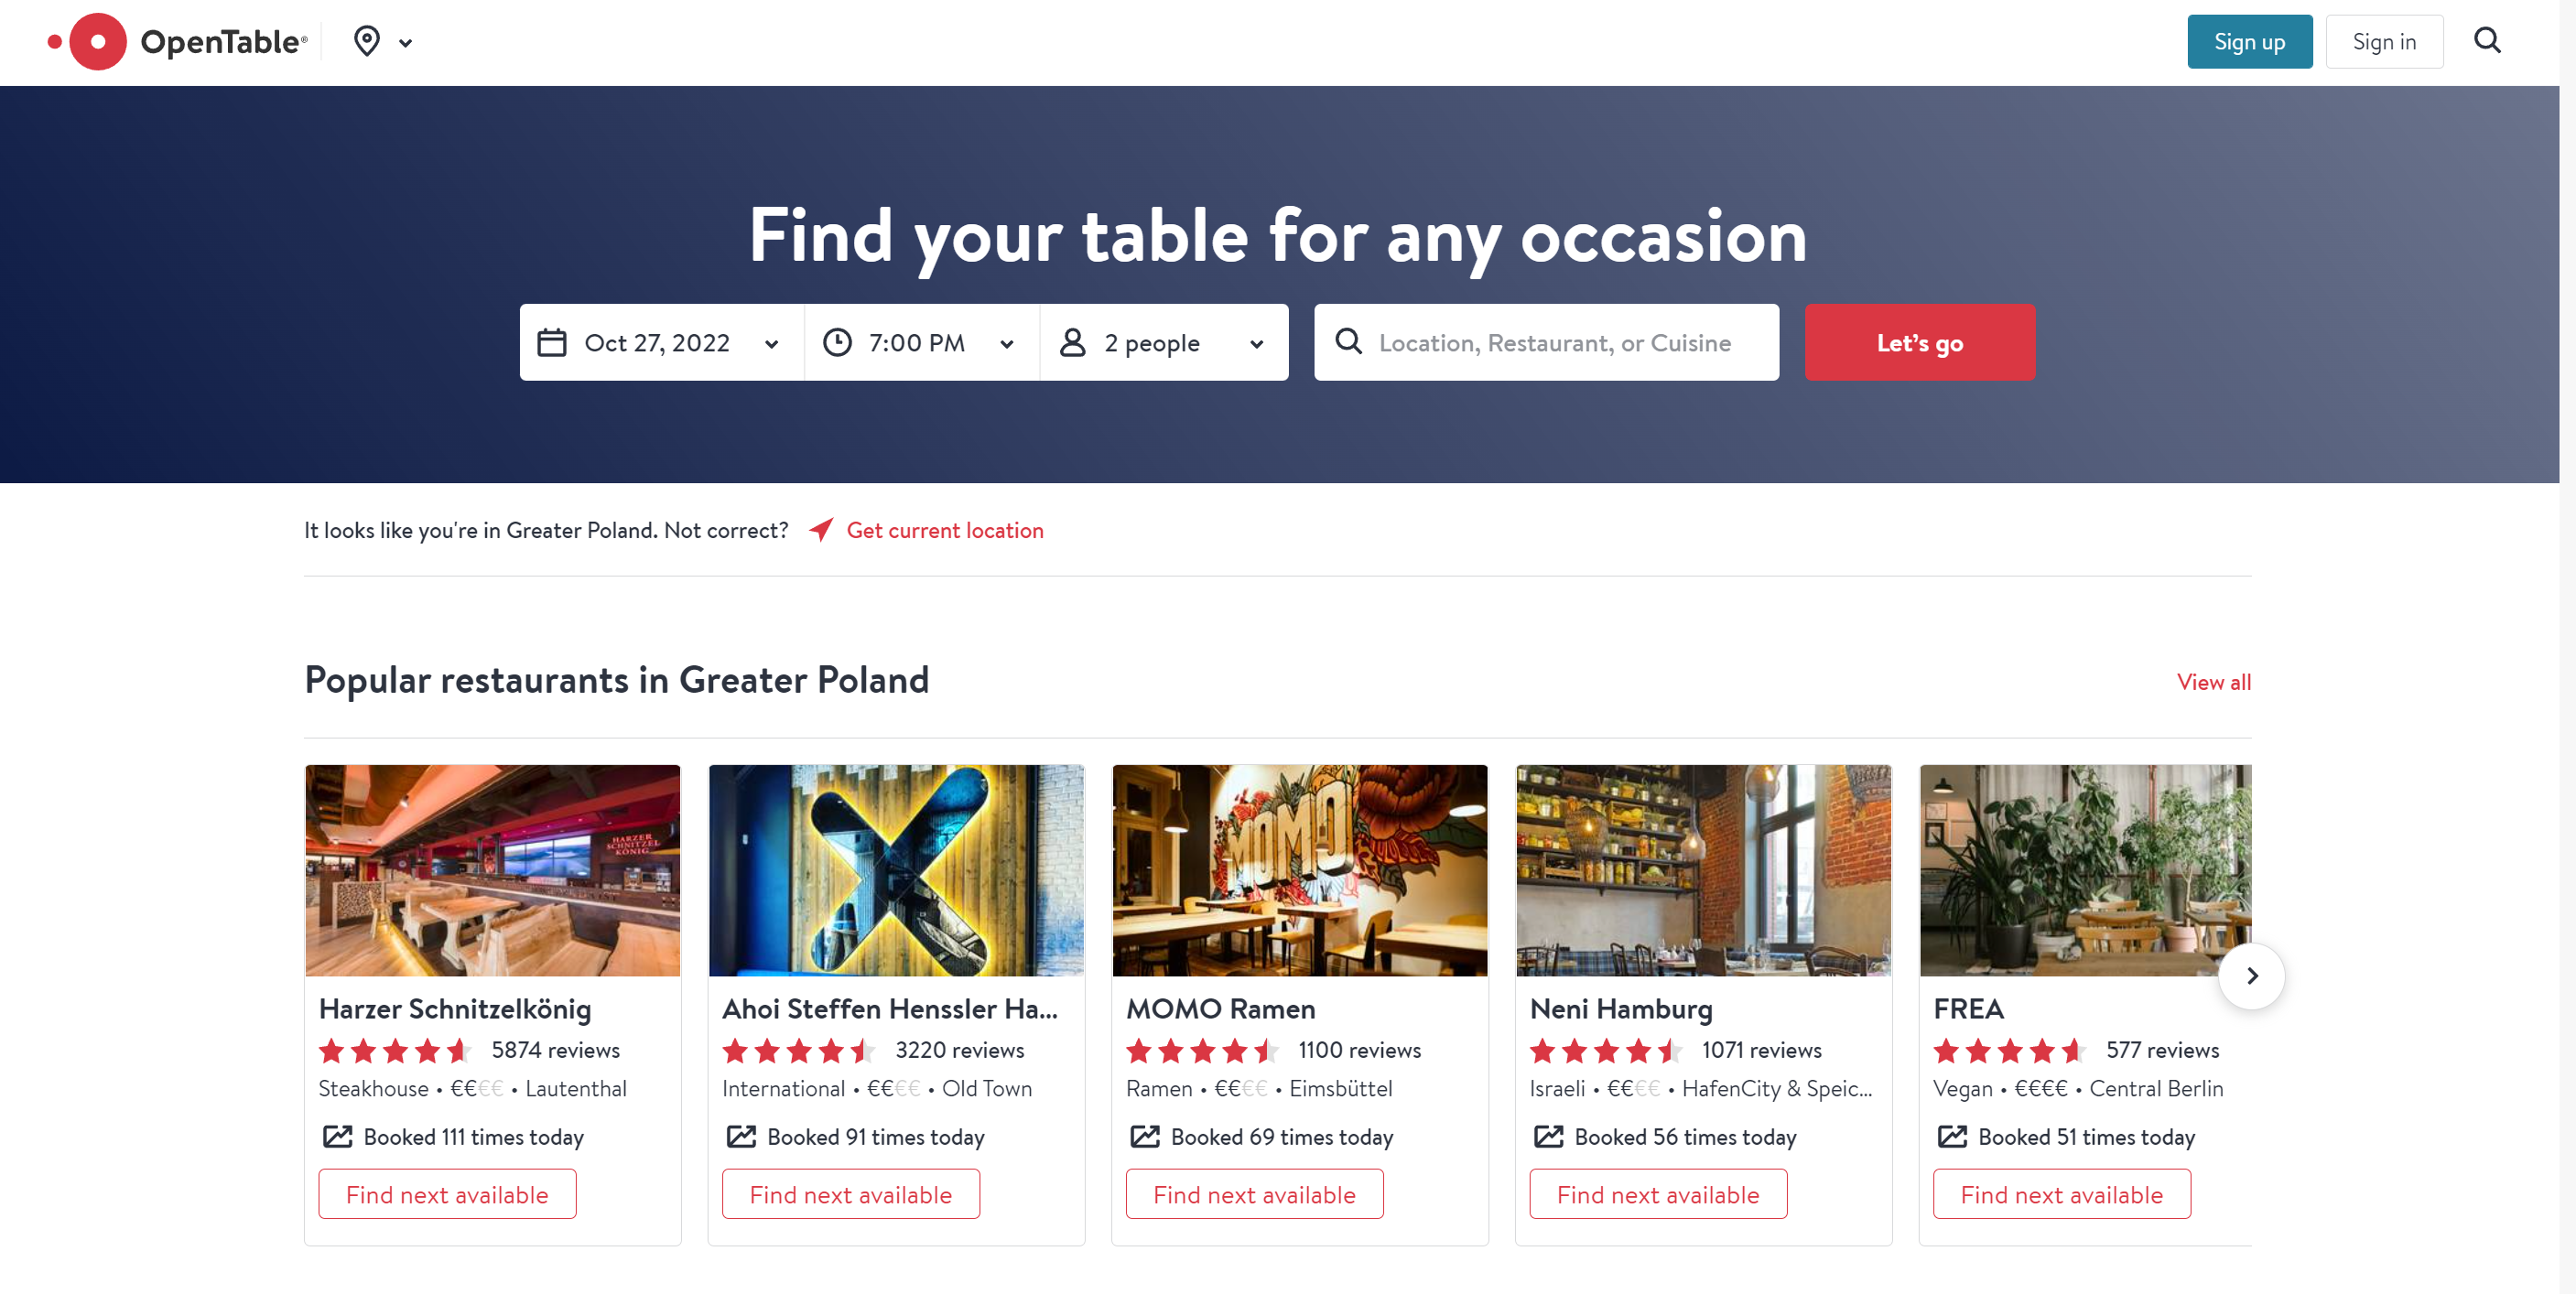The width and height of the screenshot is (2576, 1294).
Task: Click the navigation arrow beside Get current location
Action: coord(820,530)
